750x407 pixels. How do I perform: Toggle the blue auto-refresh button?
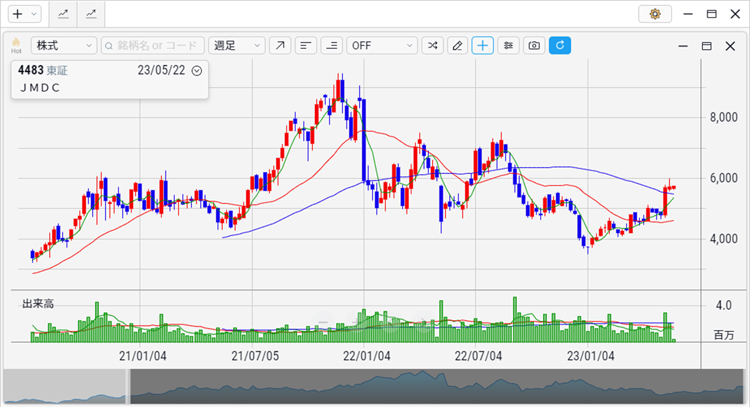coord(560,46)
